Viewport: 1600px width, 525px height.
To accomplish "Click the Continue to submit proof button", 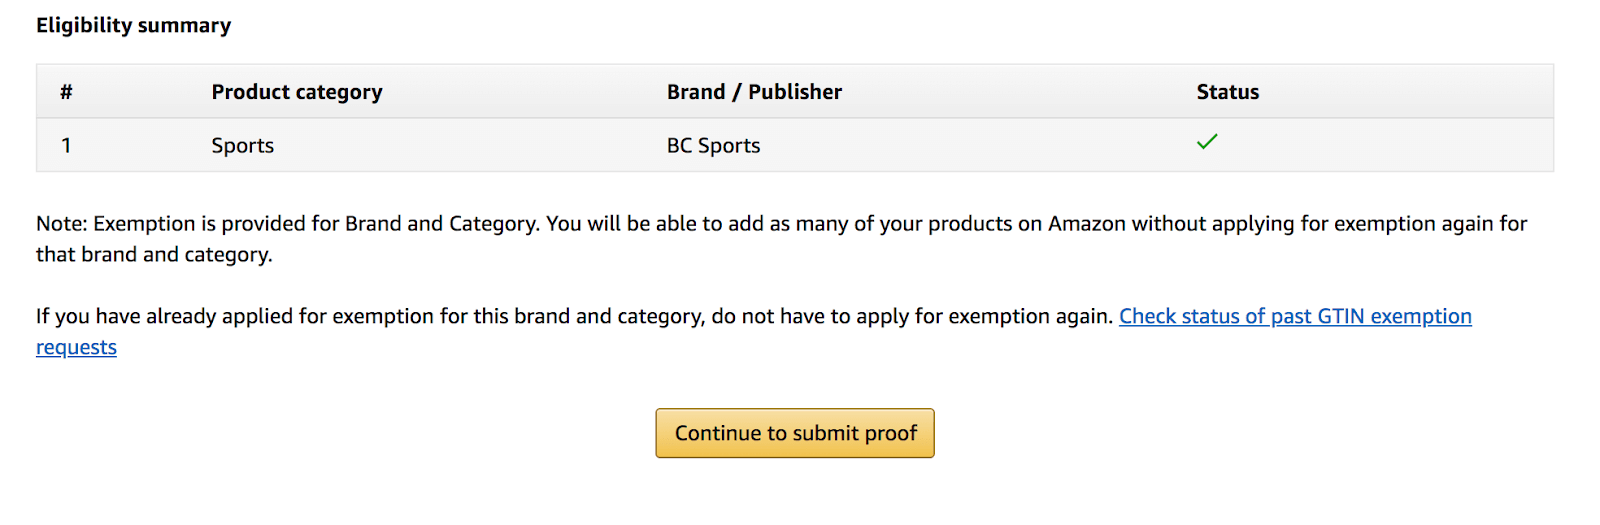I will [x=795, y=433].
